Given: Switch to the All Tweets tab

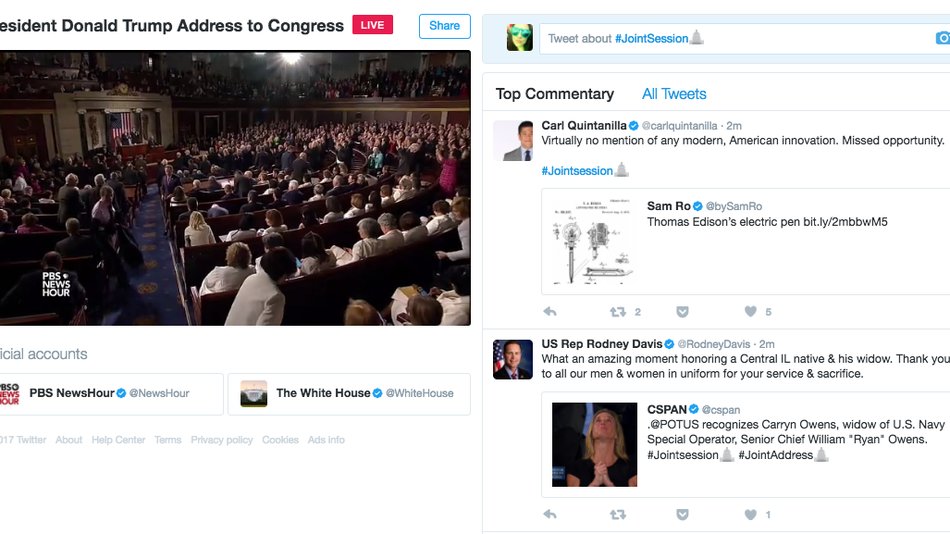Looking at the screenshot, I should 674,94.
